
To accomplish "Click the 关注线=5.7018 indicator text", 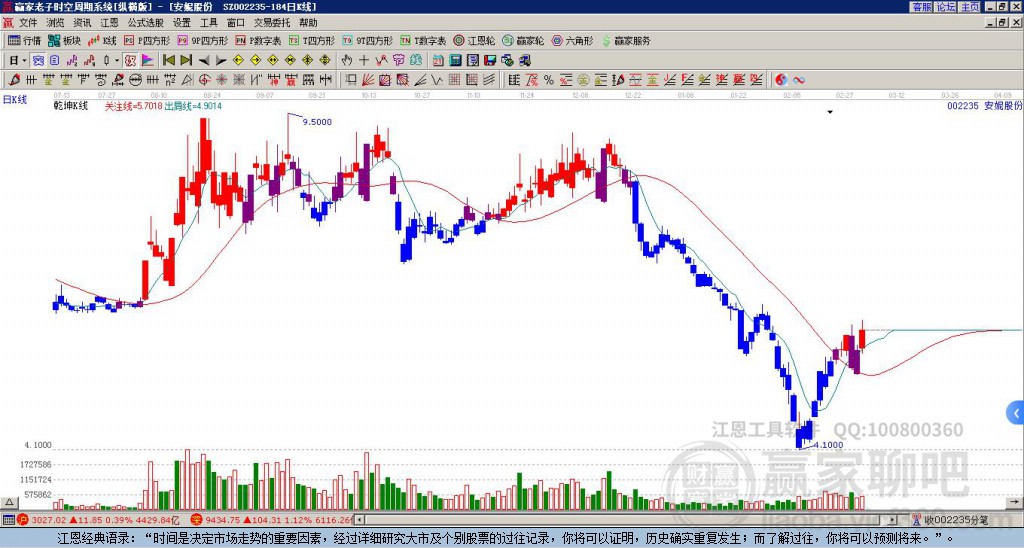I will 133,106.
